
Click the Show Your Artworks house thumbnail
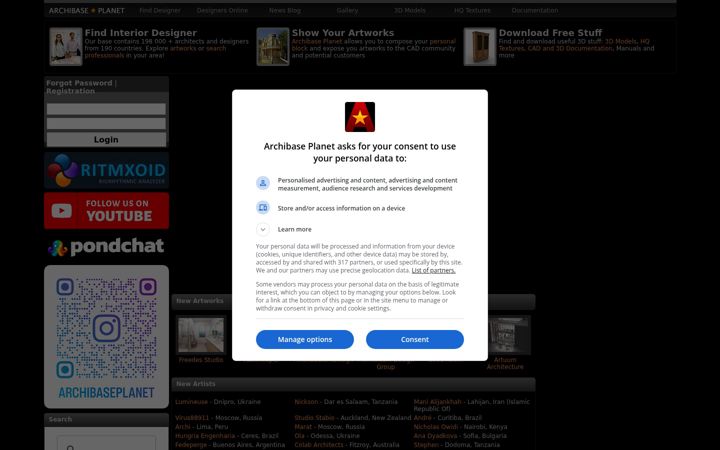273,46
